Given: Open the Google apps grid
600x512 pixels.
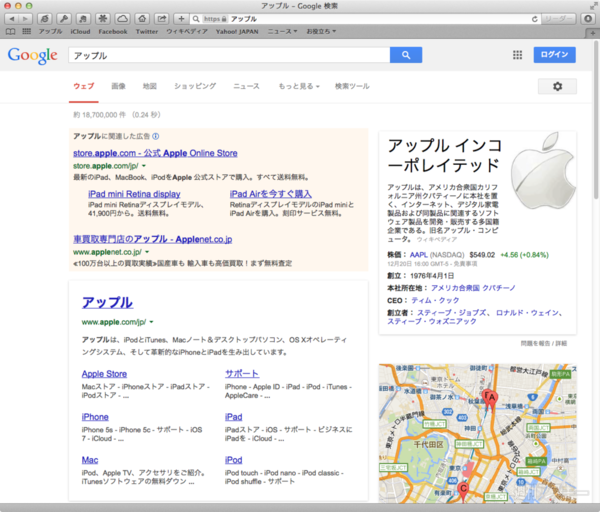Looking at the screenshot, I should 517,55.
